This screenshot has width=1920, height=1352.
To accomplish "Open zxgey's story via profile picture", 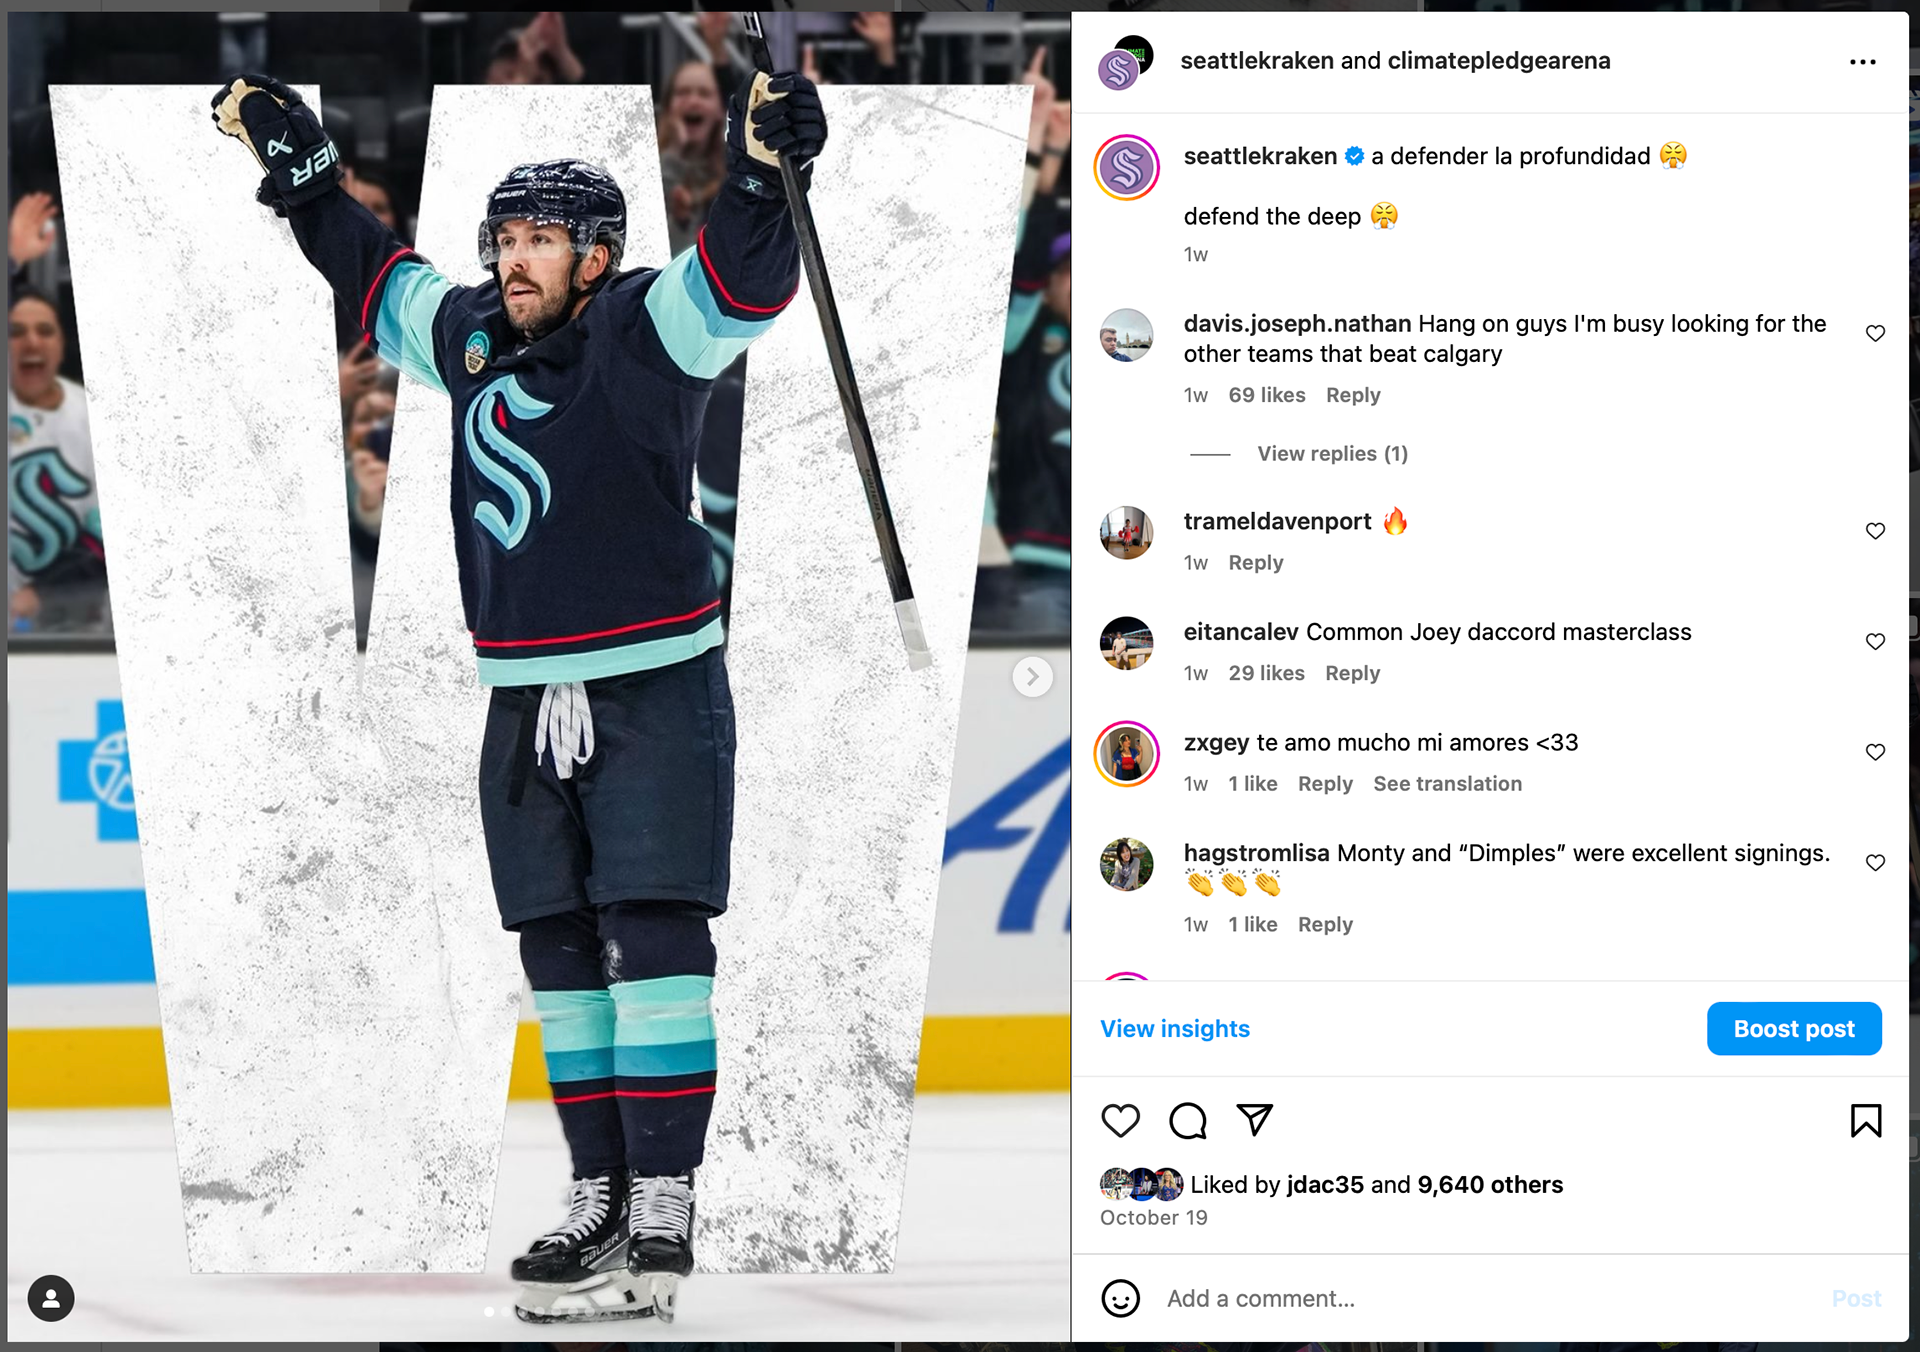I will pyautogui.click(x=1126, y=754).
